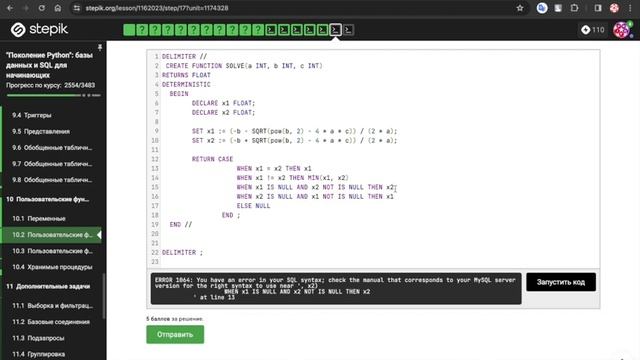
Task: Click the 'WHEN x1 = x2 THEN x1' line
Action: pyautogui.click(x=274, y=169)
